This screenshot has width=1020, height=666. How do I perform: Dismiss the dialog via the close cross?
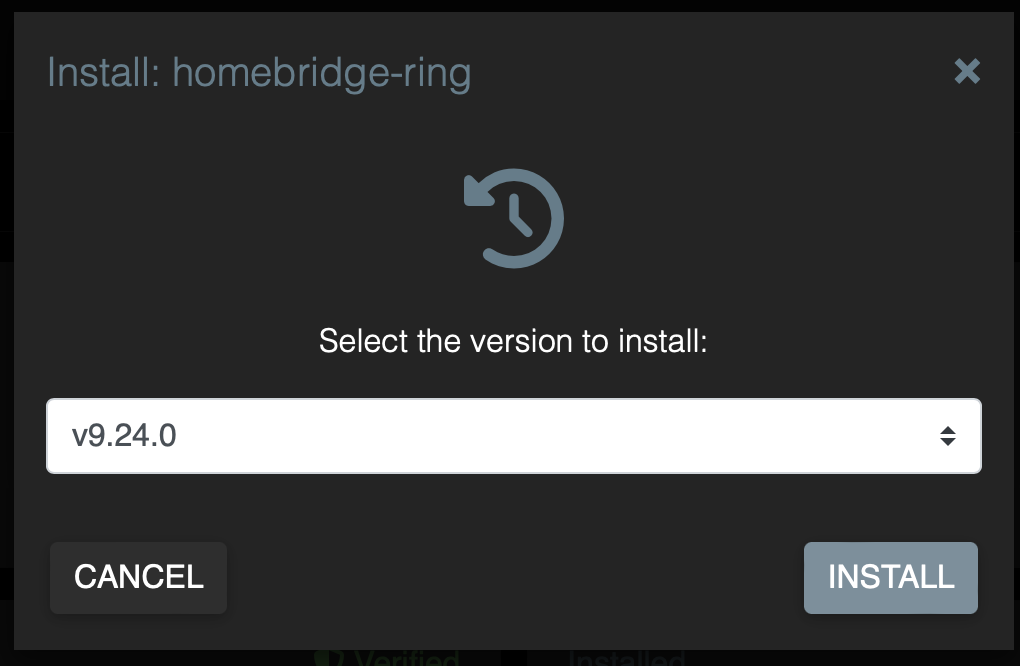(x=966, y=71)
